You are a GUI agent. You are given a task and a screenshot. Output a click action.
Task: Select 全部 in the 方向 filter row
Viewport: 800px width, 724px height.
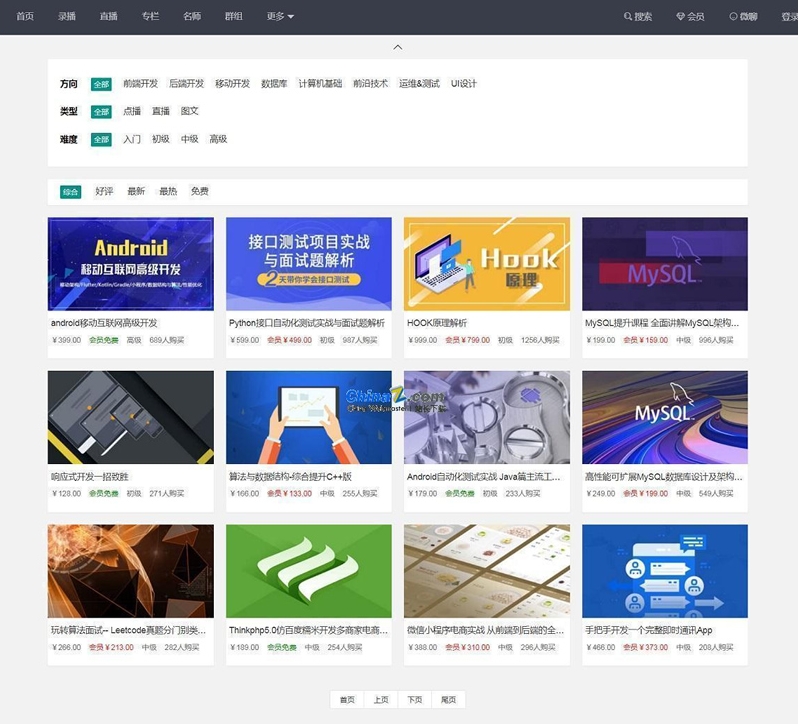tap(101, 84)
